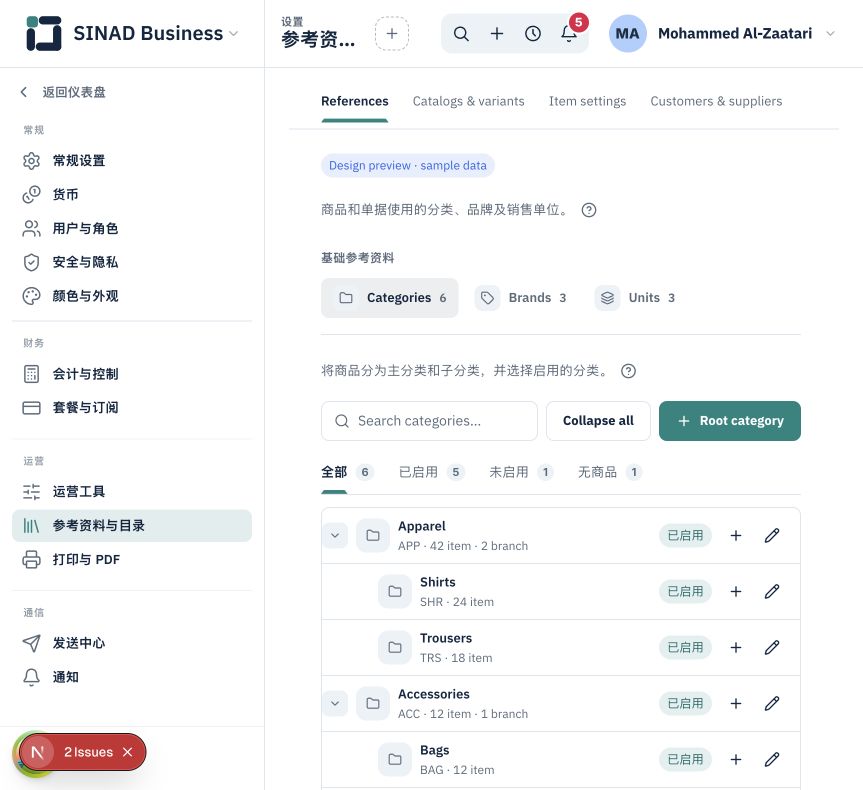
Task: Click the MA user avatar
Action: pos(627,34)
